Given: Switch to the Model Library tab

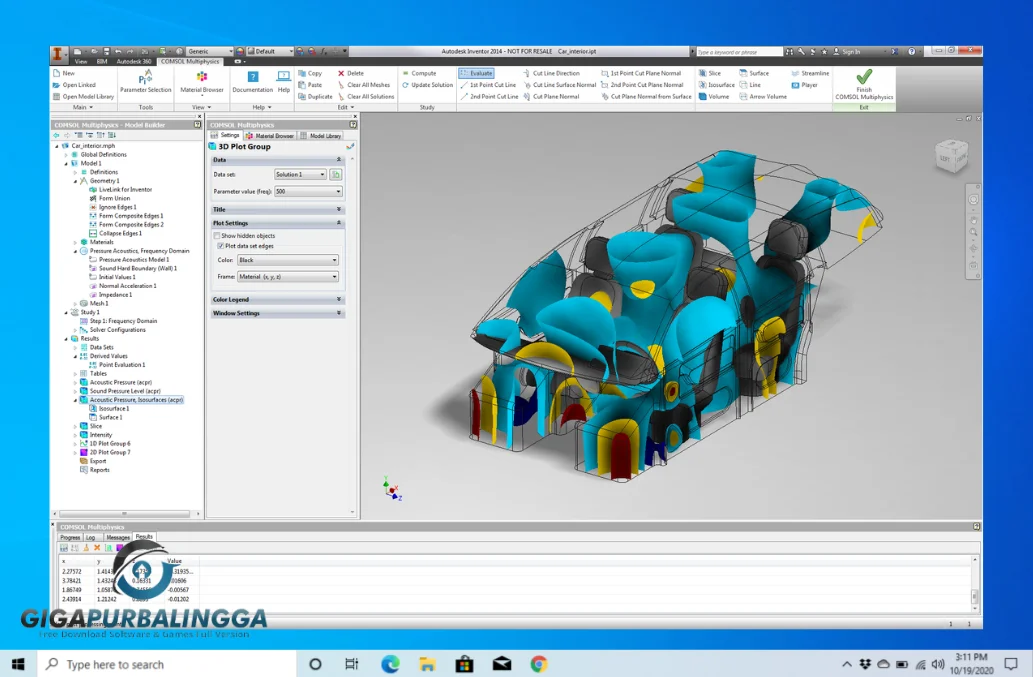Looking at the screenshot, I should (325, 136).
